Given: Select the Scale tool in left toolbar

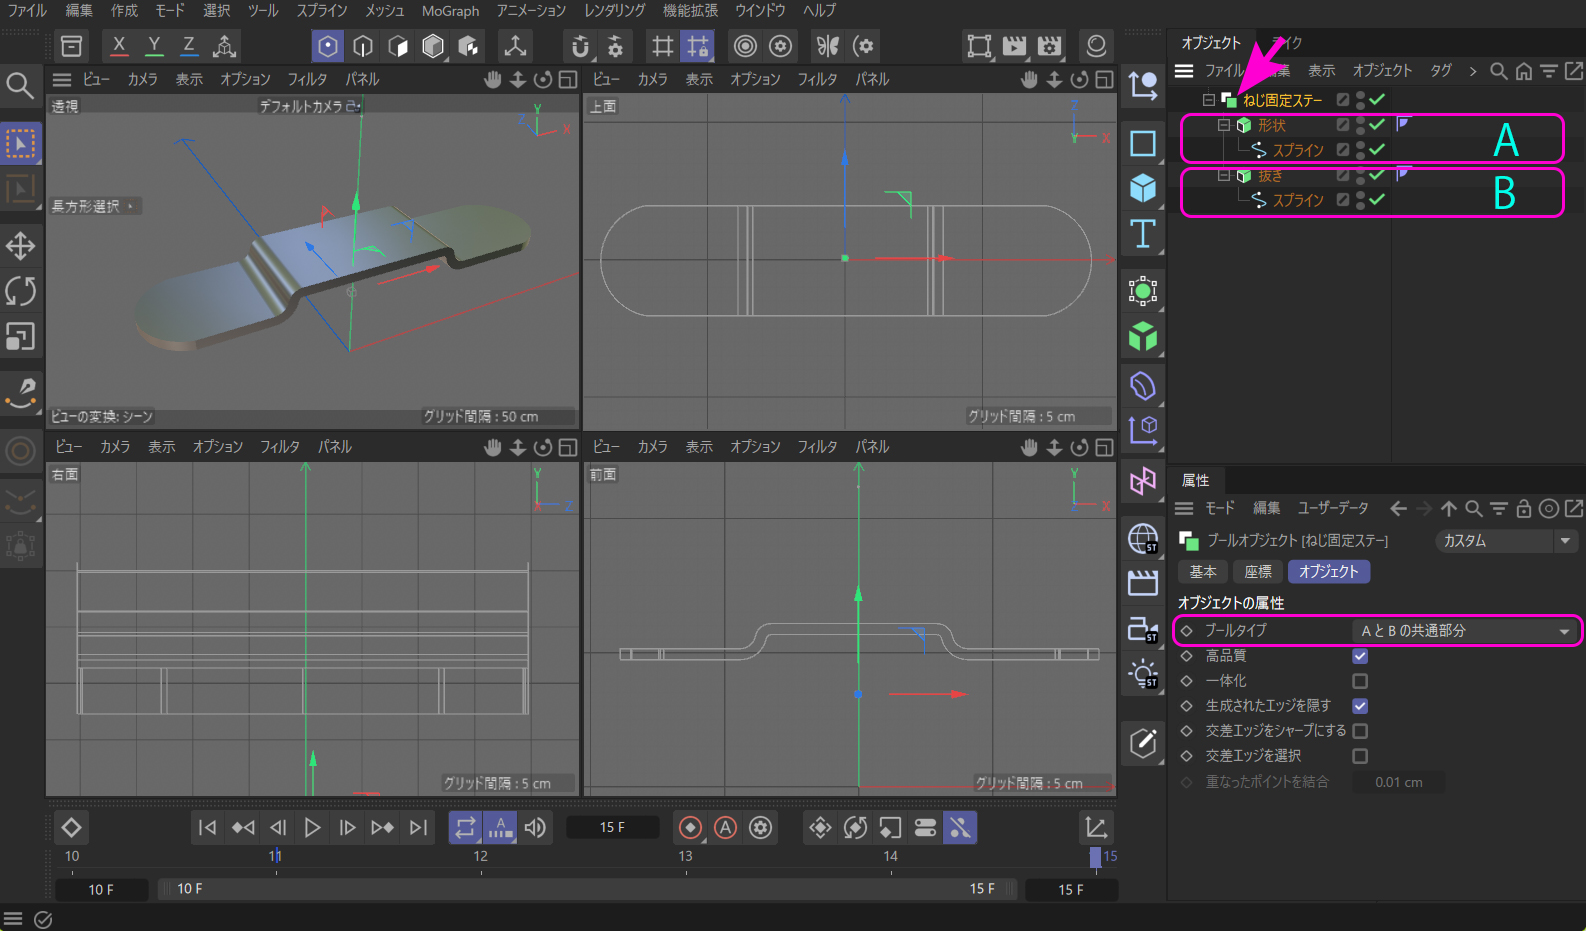Looking at the screenshot, I should pyautogui.click(x=20, y=337).
